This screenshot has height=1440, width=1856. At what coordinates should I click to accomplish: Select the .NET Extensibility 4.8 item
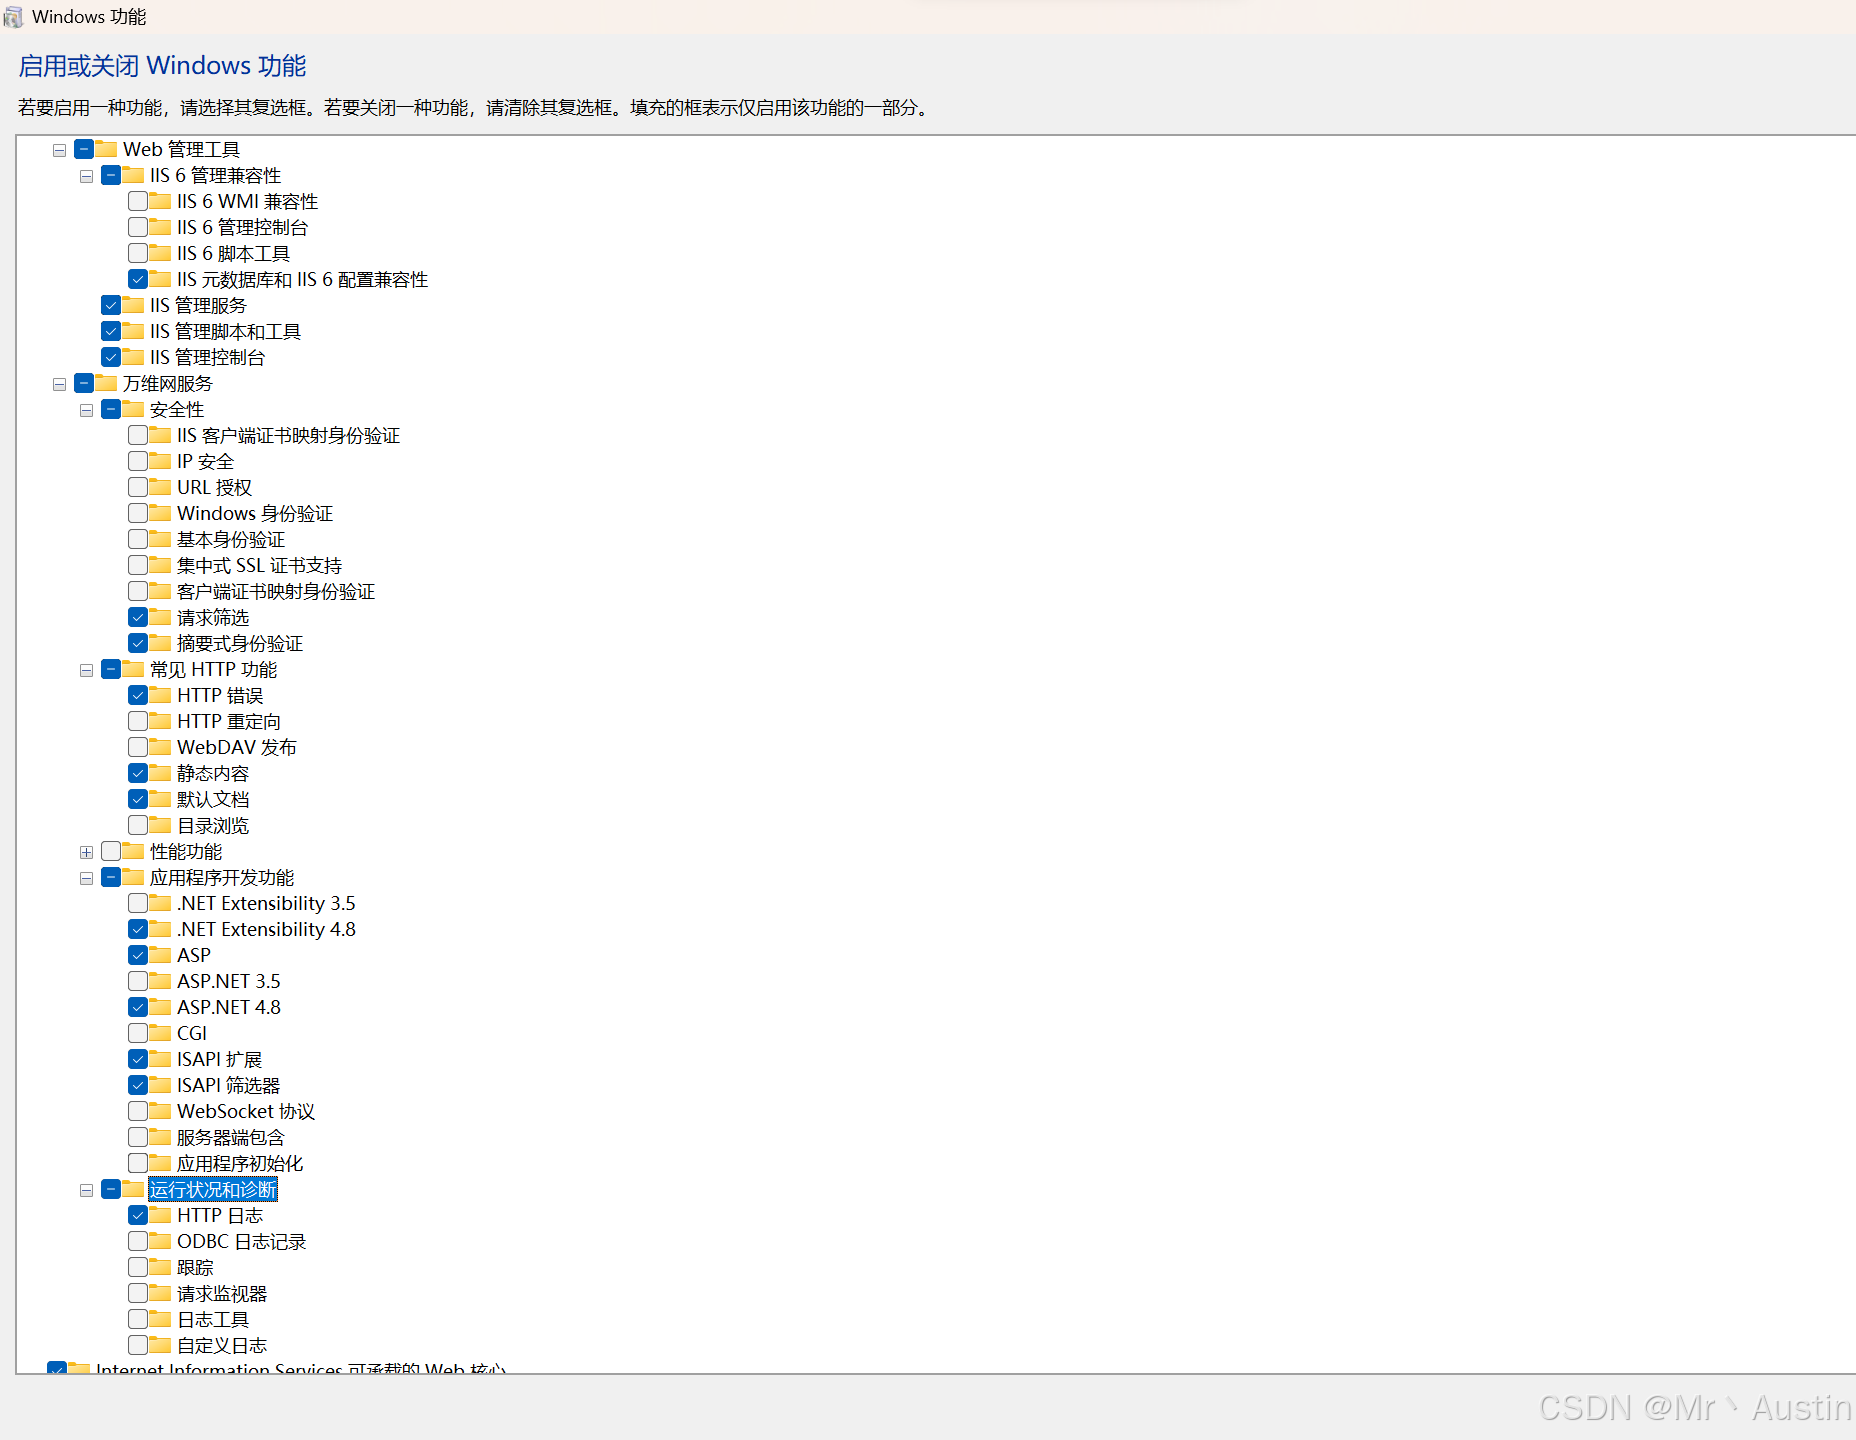tap(266, 929)
